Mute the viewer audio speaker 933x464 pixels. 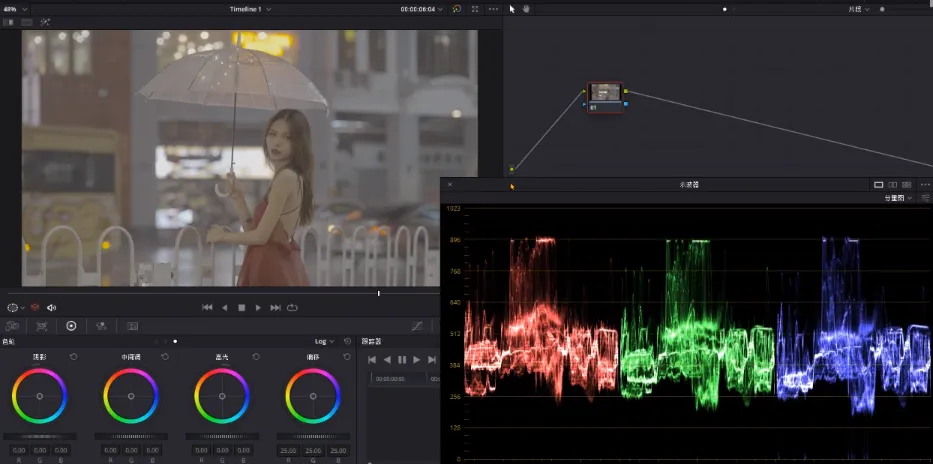pos(52,307)
